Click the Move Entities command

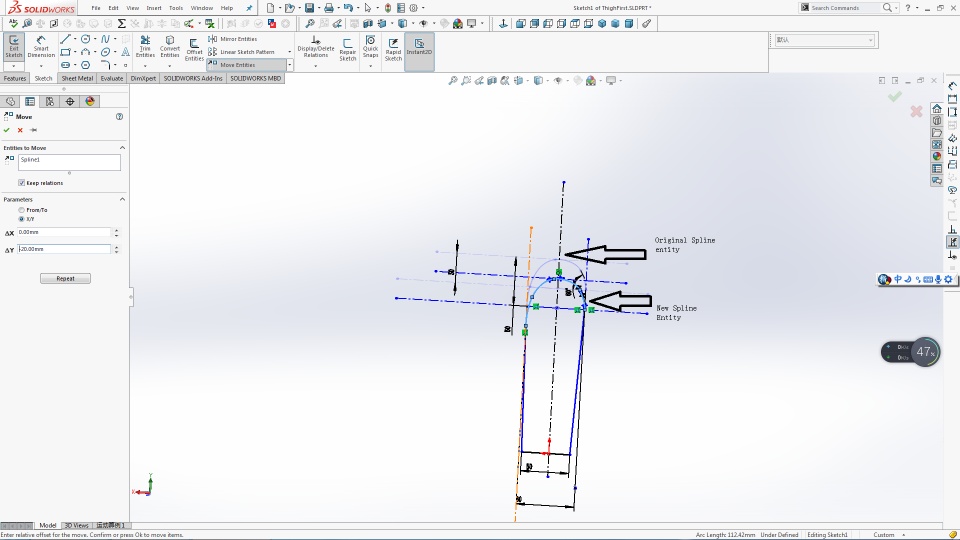pos(246,65)
